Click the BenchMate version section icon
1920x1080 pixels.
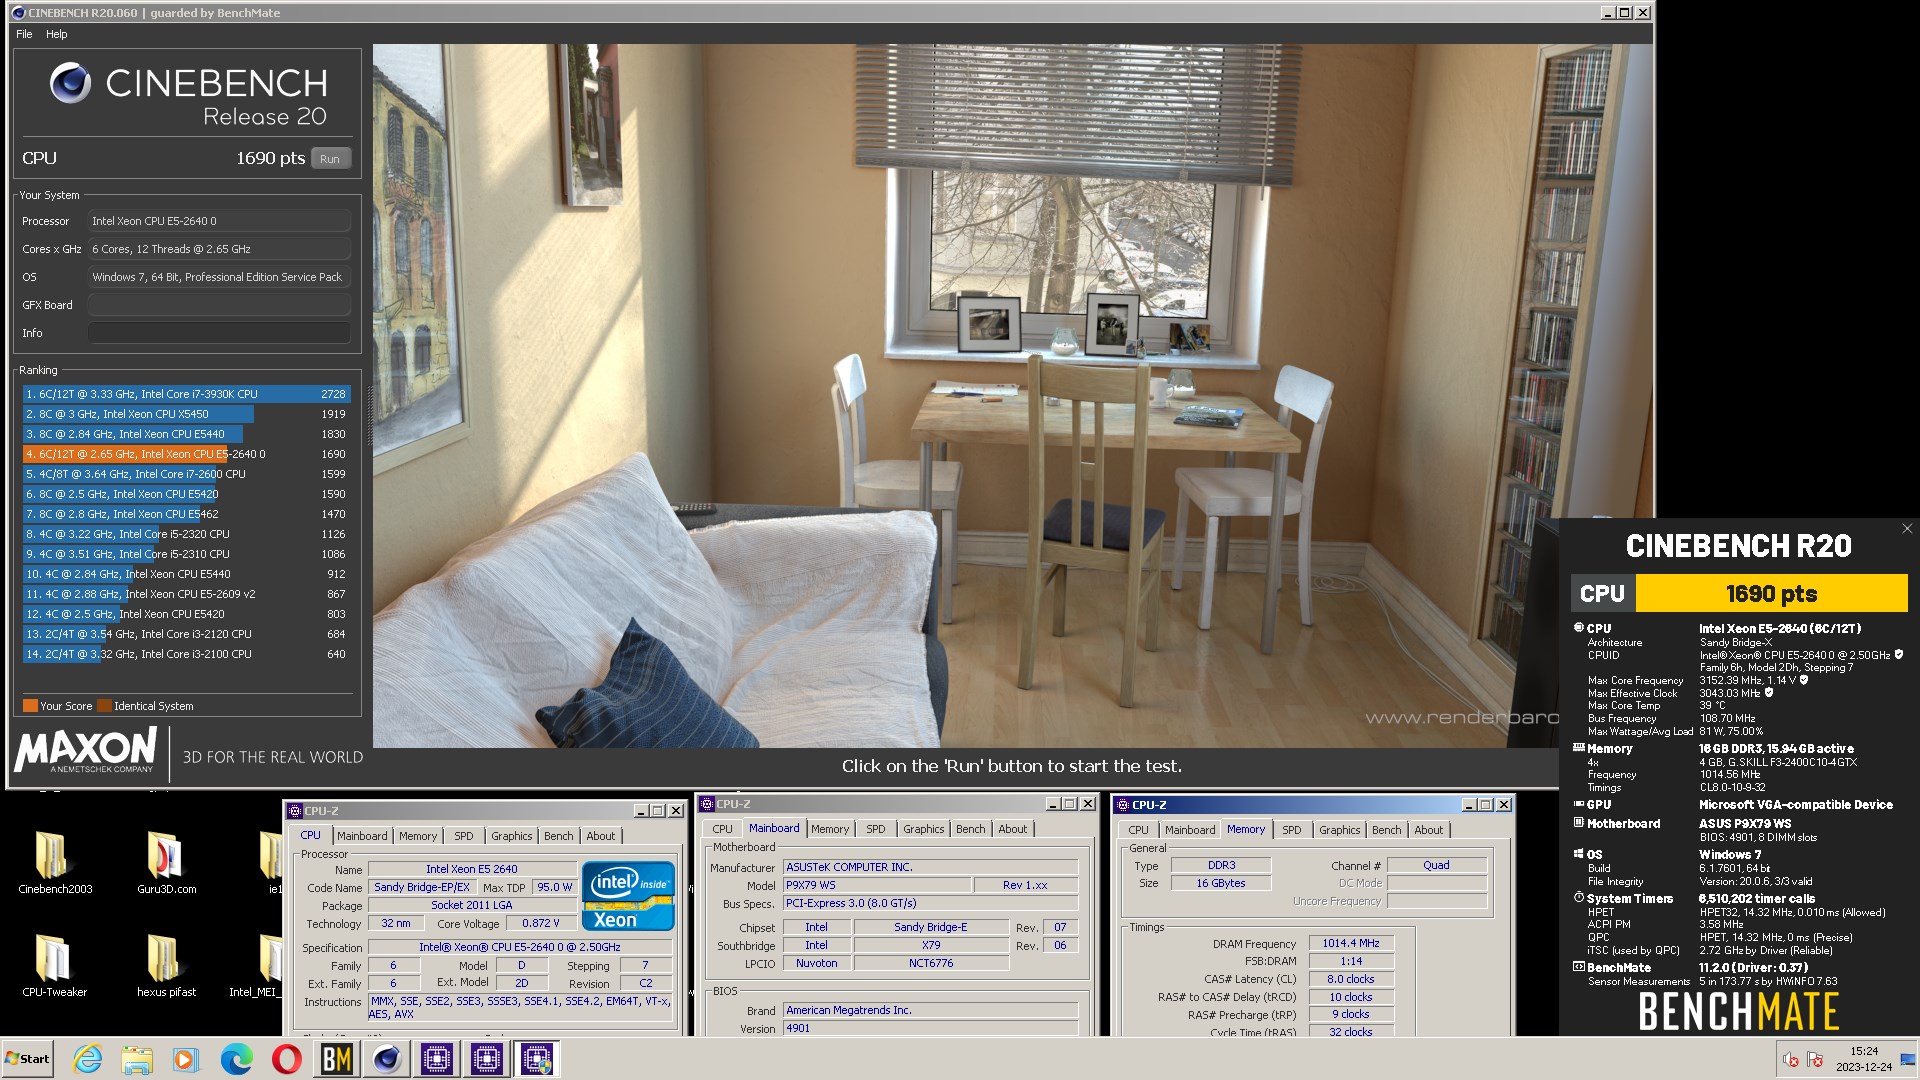(1579, 967)
